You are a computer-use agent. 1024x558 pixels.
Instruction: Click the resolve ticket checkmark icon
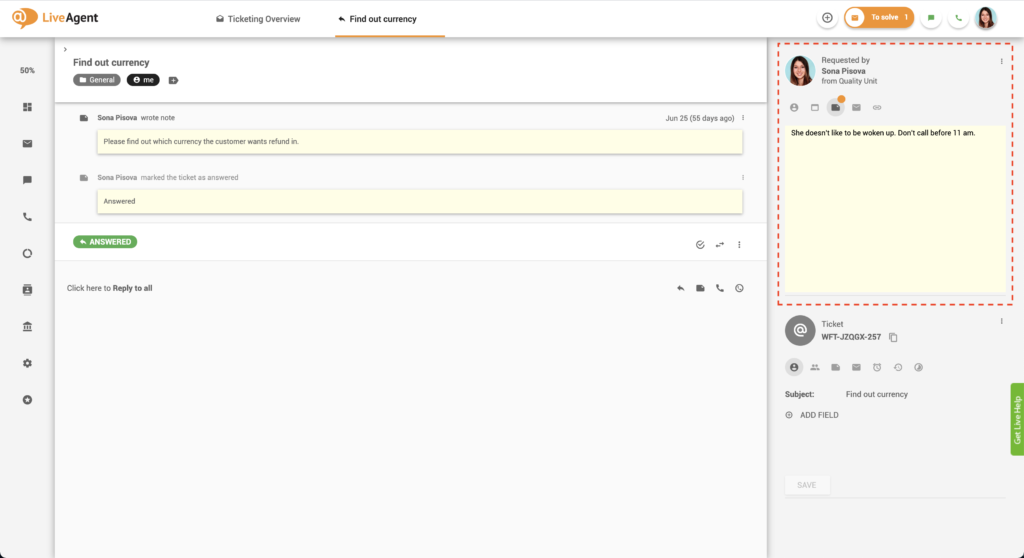(x=700, y=244)
